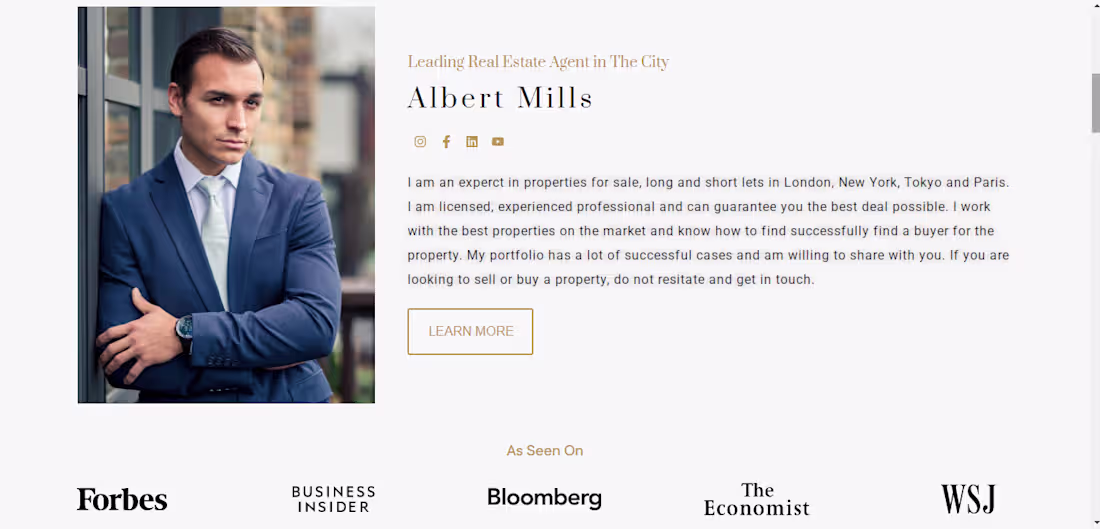The width and height of the screenshot is (1100, 529).
Task: Click the word 'Tokyo' in the bio
Action: pos(922,183)
